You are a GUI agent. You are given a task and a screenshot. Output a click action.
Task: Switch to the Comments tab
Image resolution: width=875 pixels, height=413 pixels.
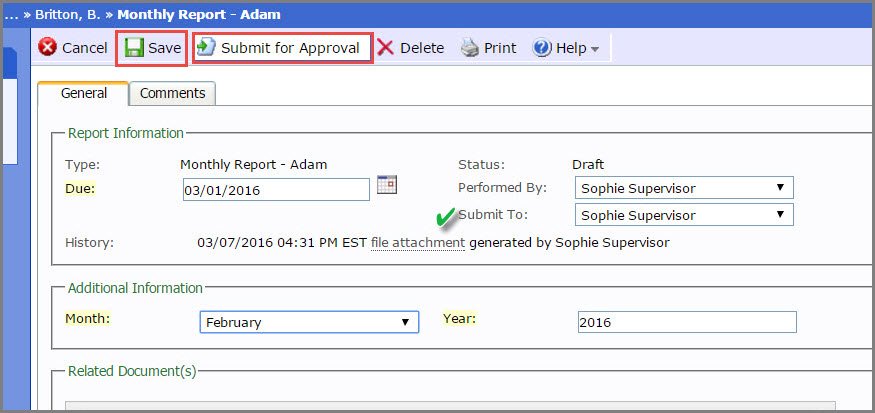click(172, 93)
